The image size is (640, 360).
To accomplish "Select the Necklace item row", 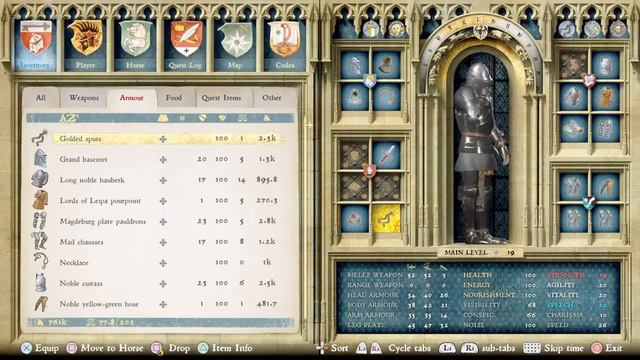I will [169, 262].
